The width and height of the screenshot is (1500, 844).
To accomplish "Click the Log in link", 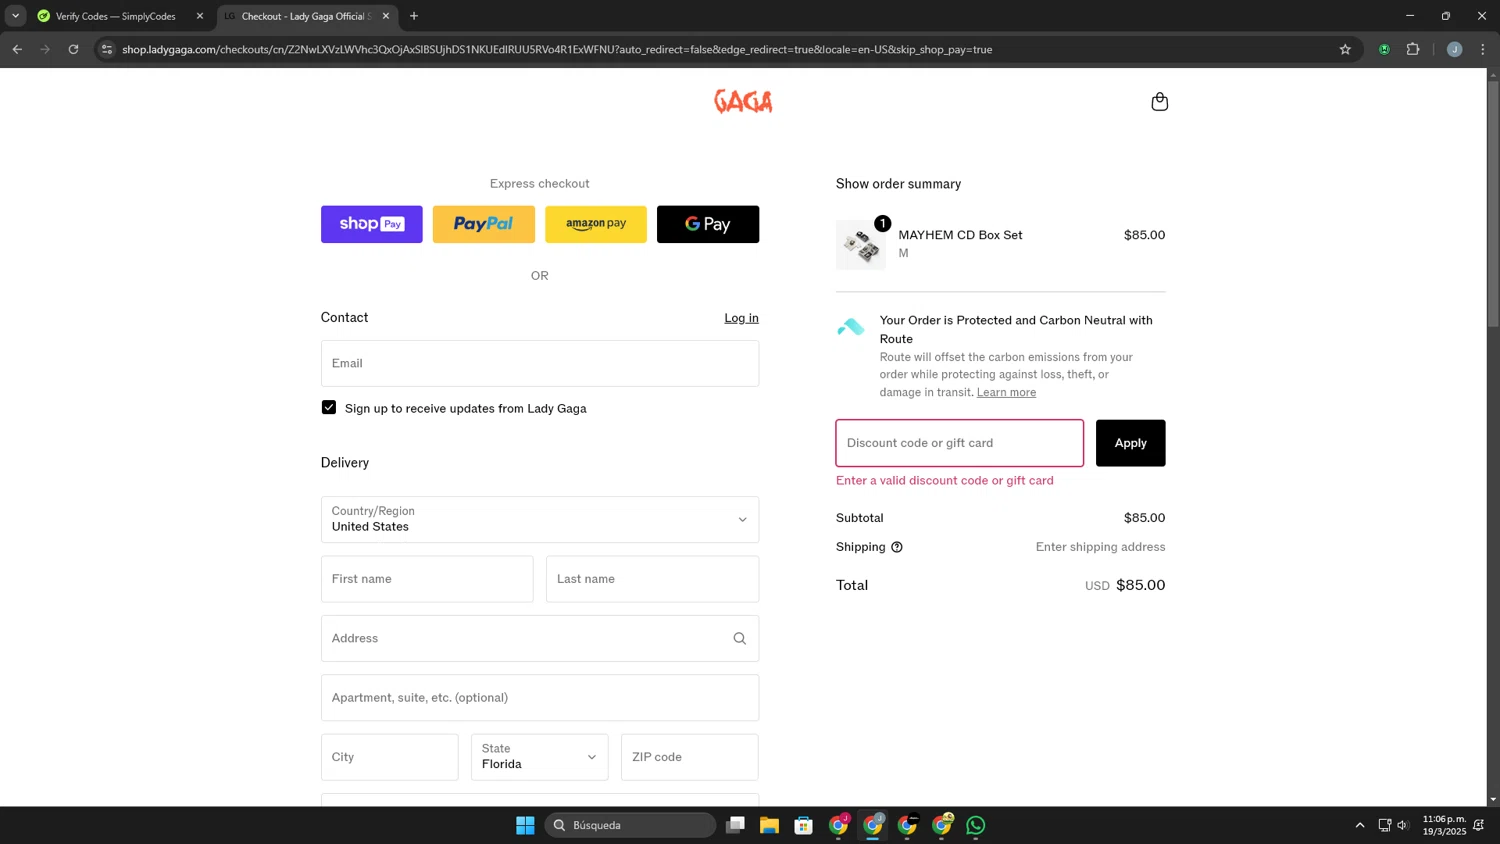I will (741, 318).
